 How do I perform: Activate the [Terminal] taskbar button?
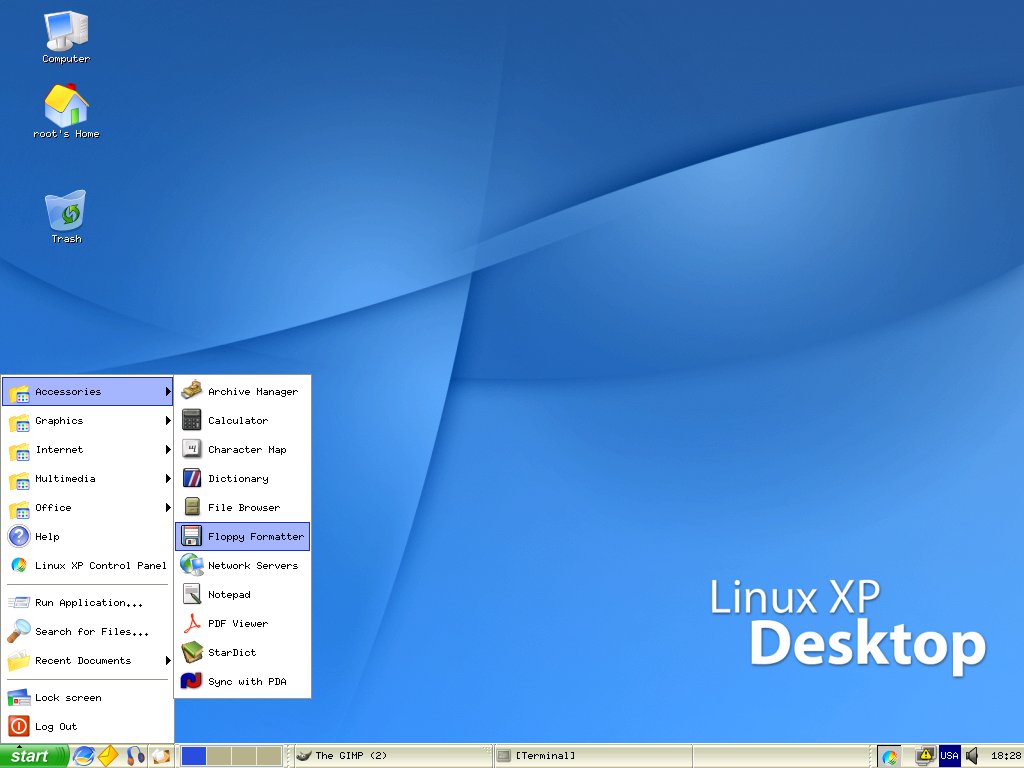(x=592, y=756)
